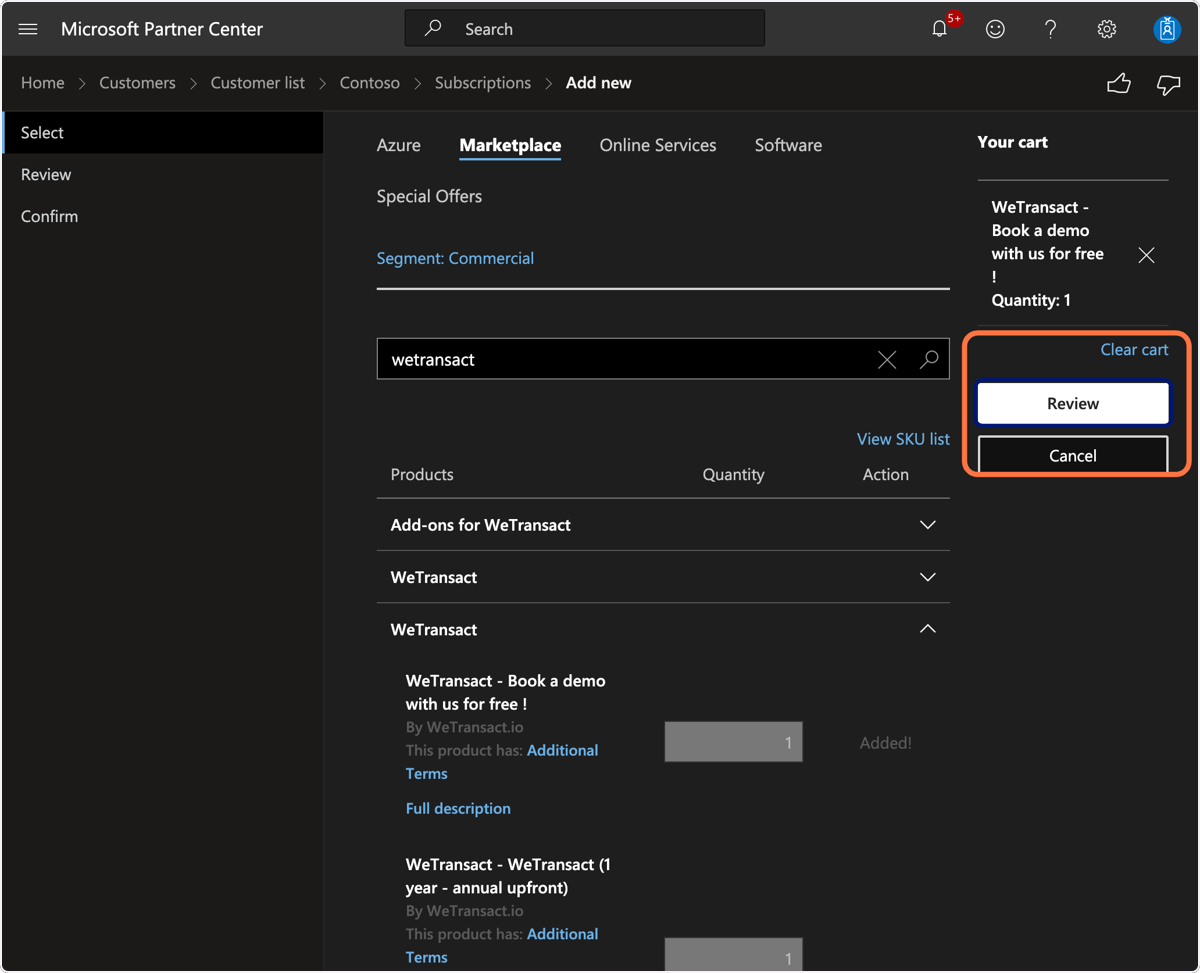Open Contoso breadcrumb
The image size is (1200, 973).
click(370, 83)
